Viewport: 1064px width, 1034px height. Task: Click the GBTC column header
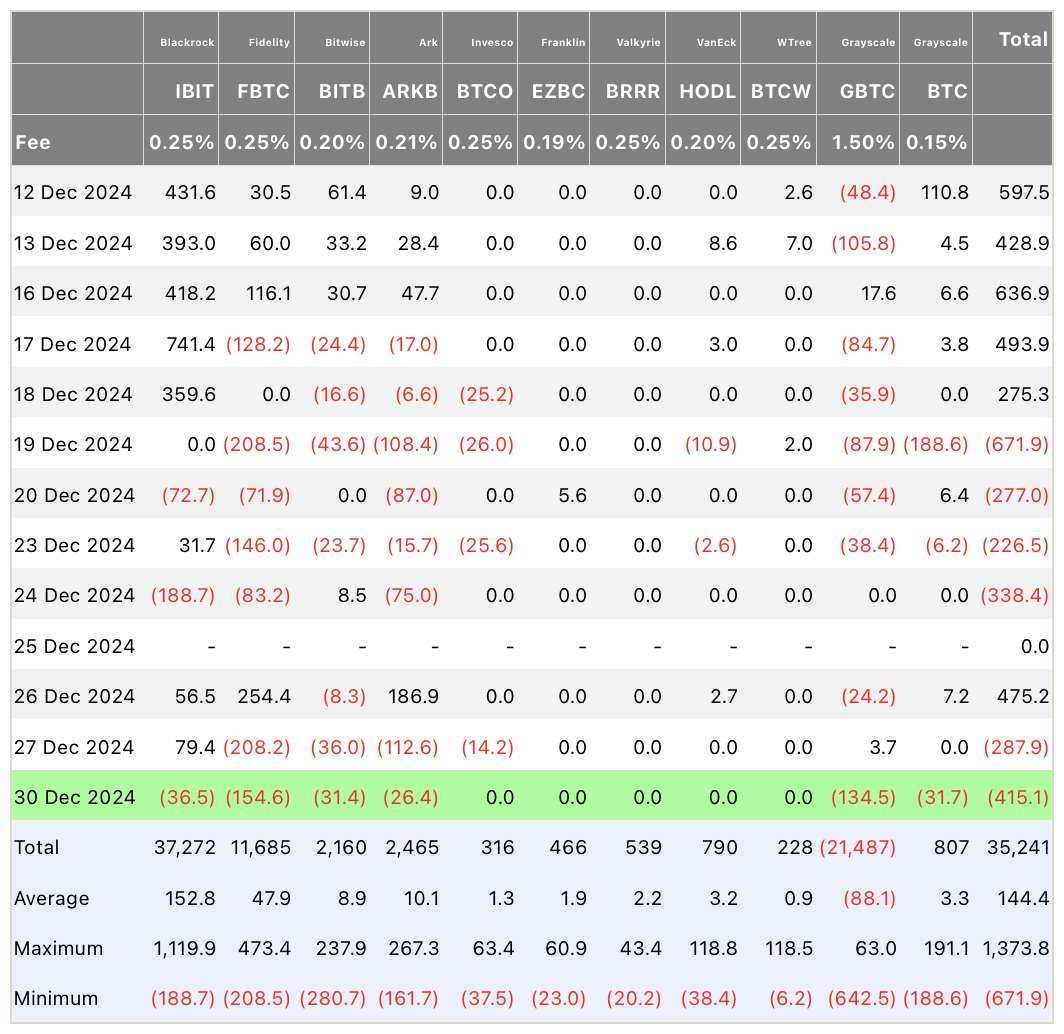point(867,91)
